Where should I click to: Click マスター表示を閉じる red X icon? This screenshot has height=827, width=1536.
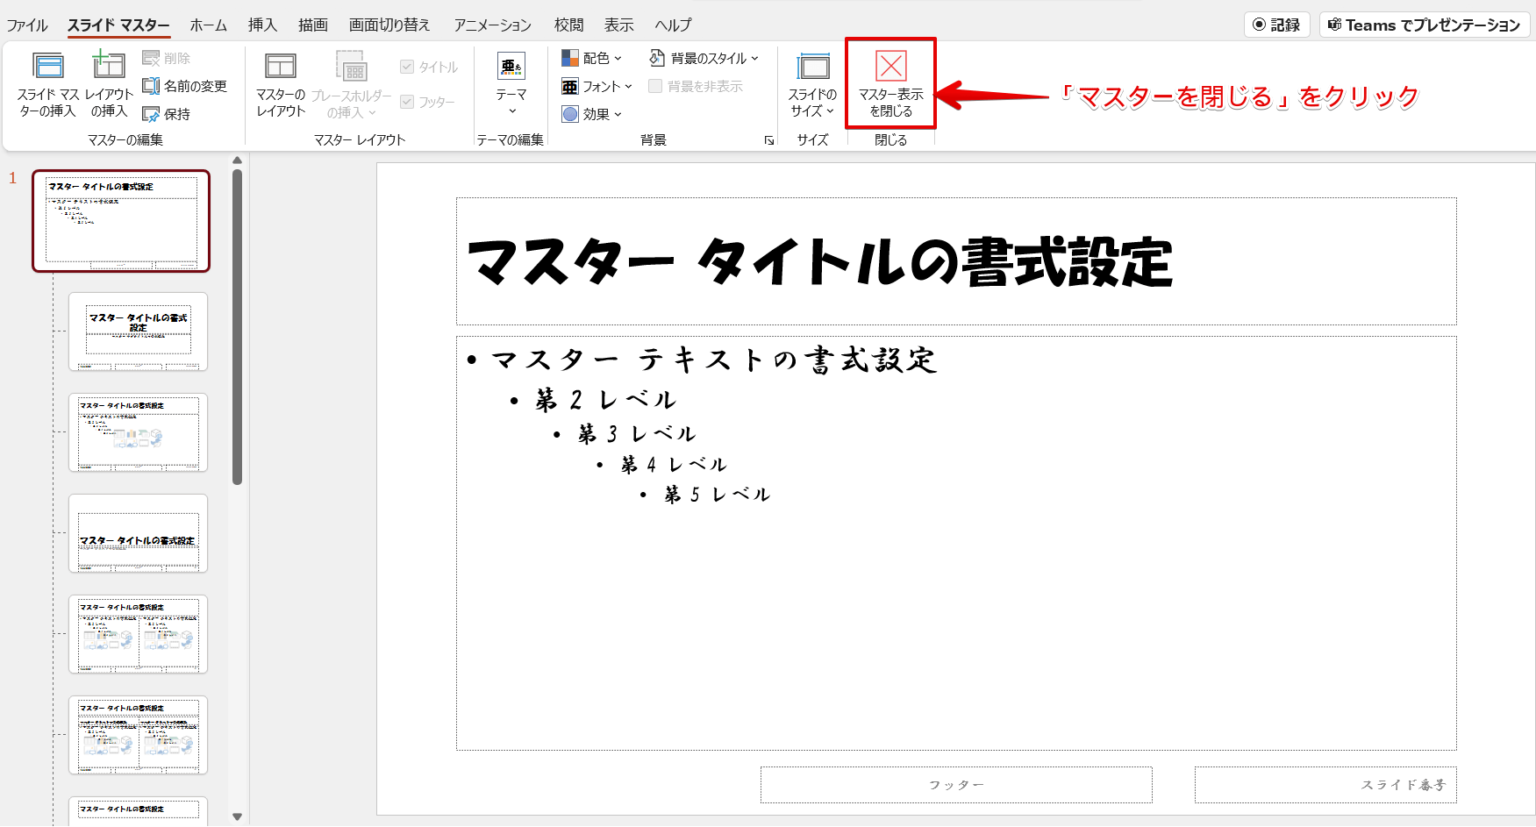[x=890, y=67]
